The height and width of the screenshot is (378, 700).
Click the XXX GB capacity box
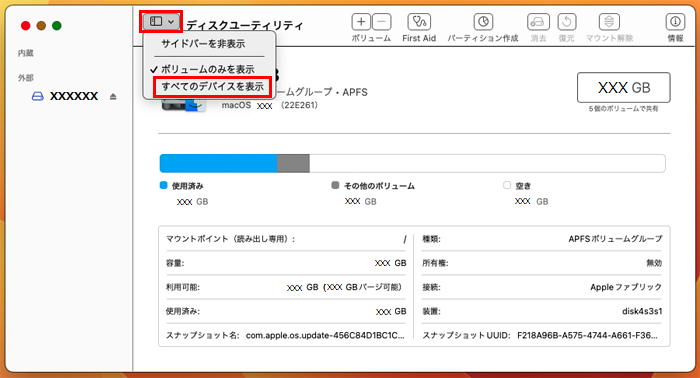point(624,87)
